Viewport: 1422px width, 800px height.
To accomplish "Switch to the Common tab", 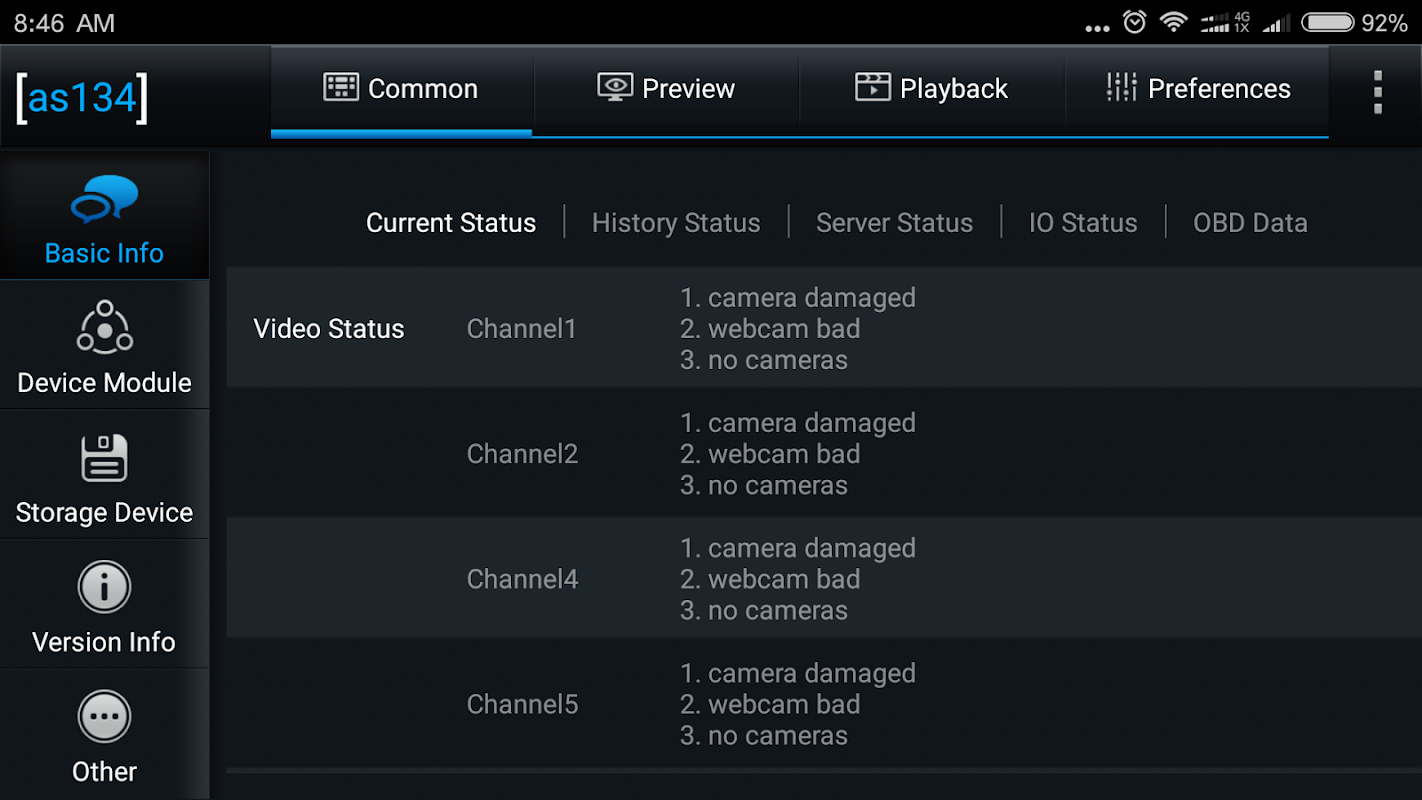I will (x=402, y=89).
